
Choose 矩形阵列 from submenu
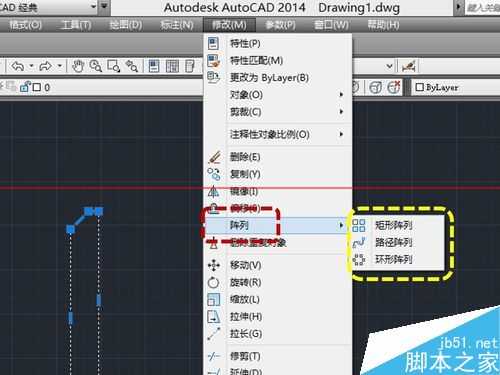pos(398,225)
